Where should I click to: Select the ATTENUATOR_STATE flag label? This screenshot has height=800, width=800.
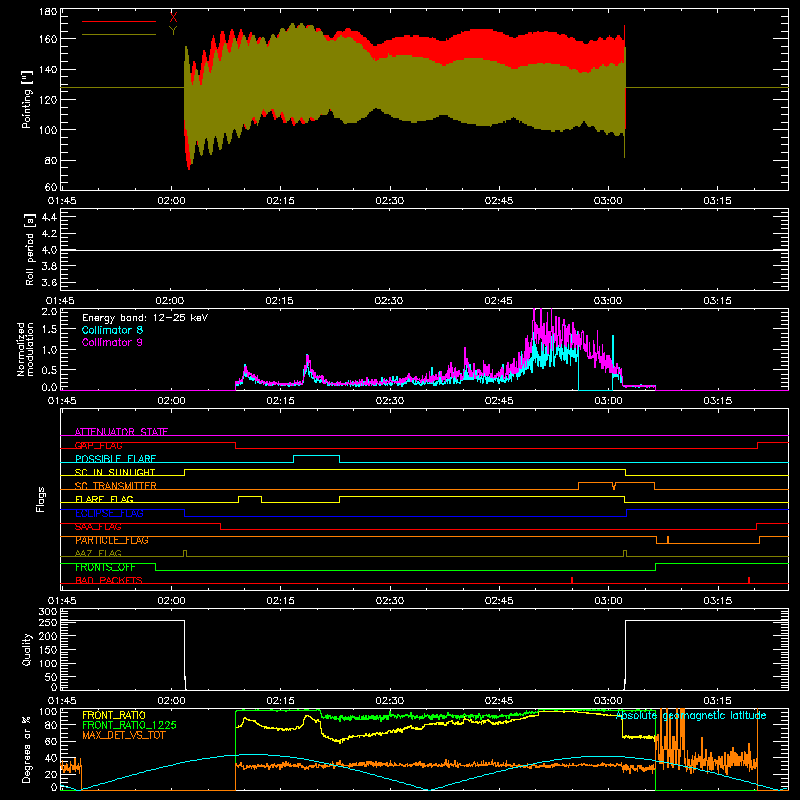[121, 432]
